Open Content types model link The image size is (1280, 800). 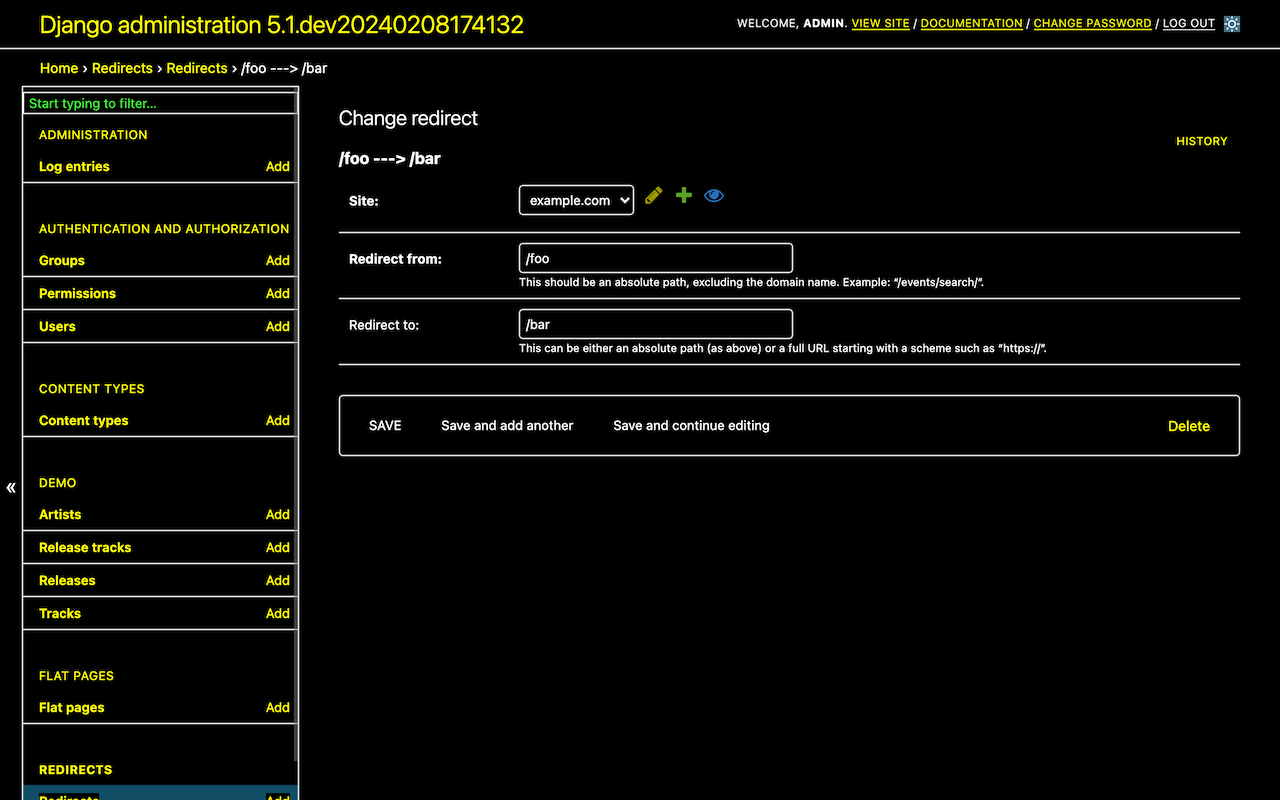tap(84, 420)
